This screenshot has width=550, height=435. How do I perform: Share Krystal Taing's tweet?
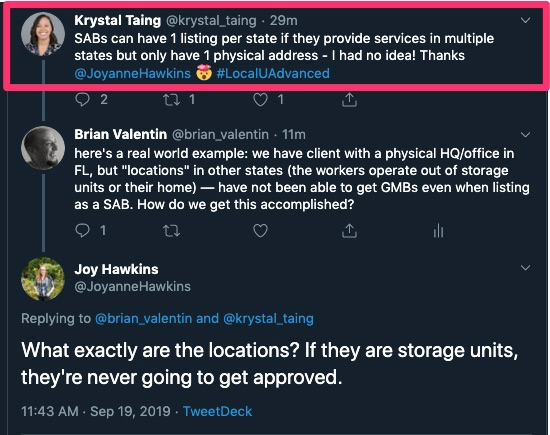point(349,100)
